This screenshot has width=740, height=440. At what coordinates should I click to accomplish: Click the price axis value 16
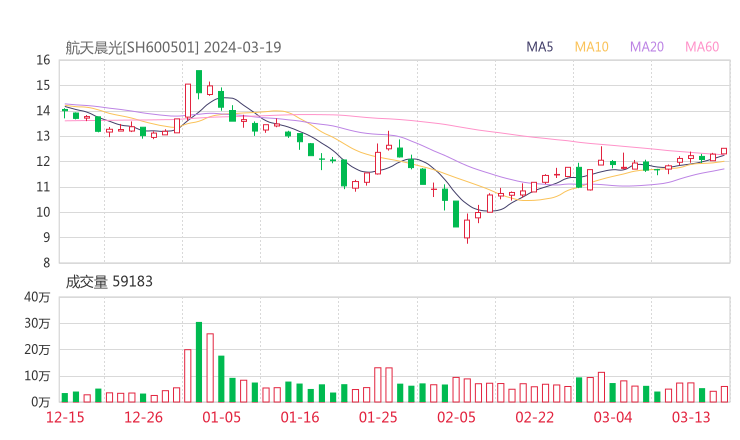tap(43, 60)
